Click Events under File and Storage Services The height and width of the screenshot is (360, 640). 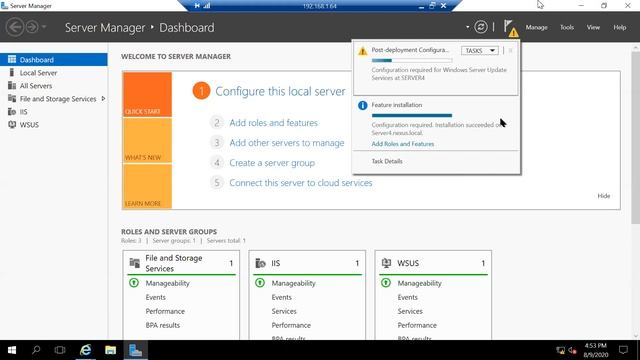click(x=156, y=298)
